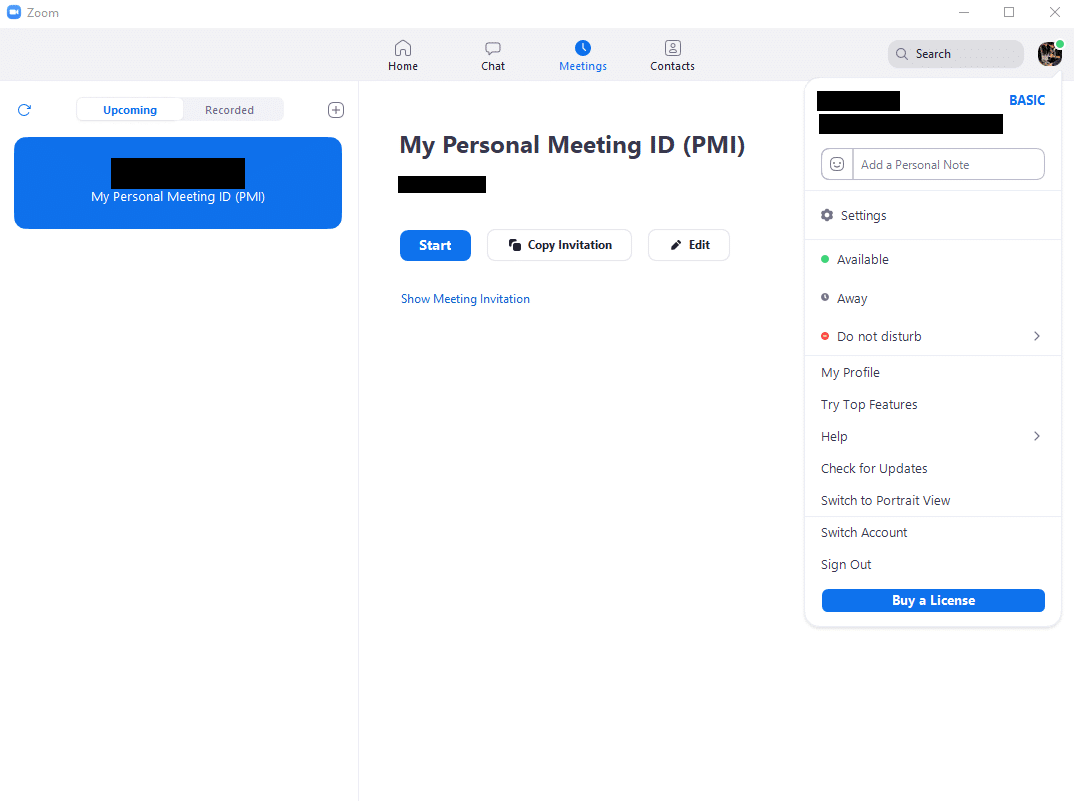
Task: Go to Contacts icon in top bar
Action: point(673,48)
